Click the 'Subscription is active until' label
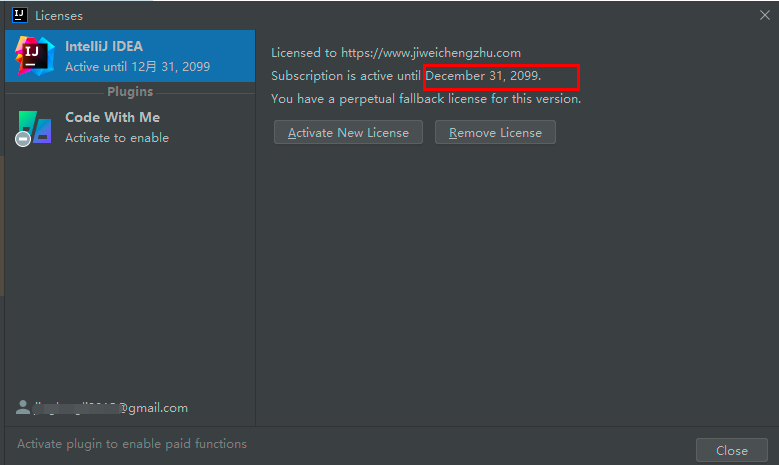 click(x=347, y=76)
